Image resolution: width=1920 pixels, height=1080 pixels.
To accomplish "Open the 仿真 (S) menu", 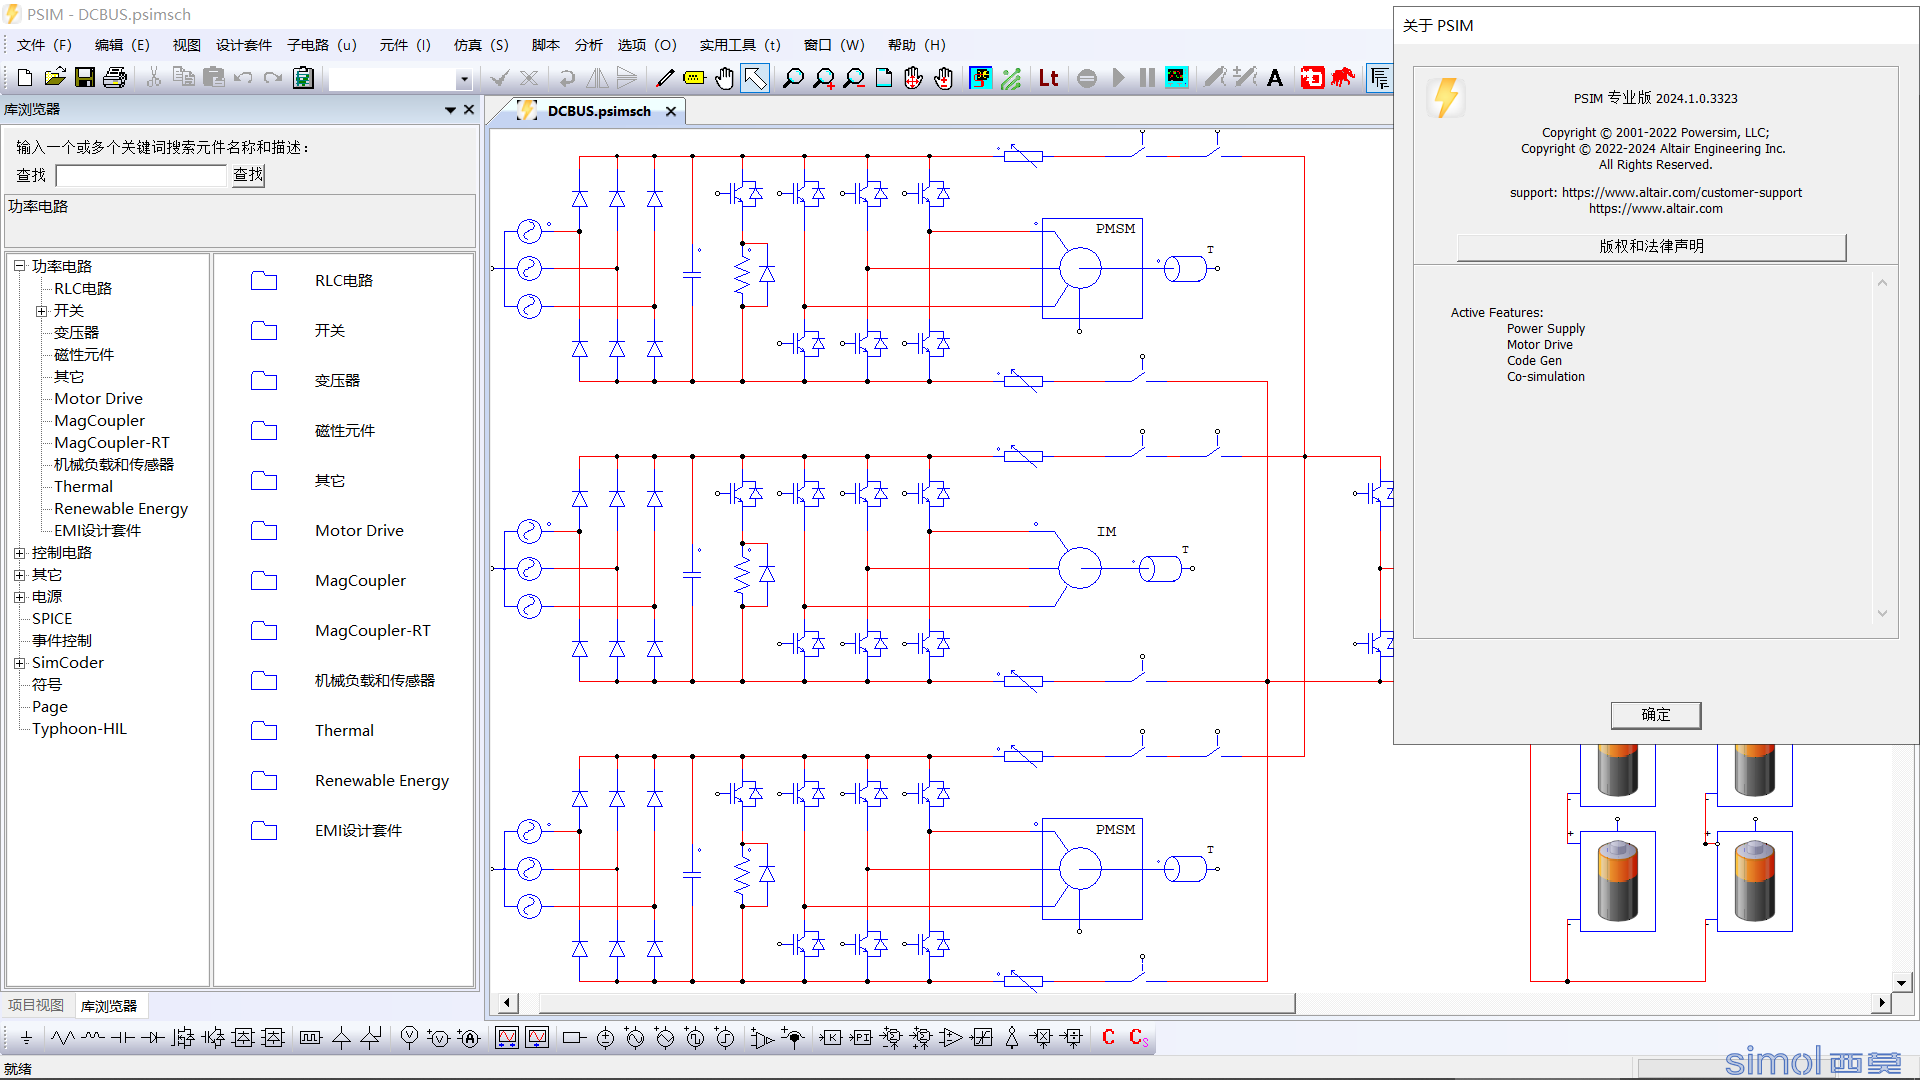I will click(x=481, y=45).
